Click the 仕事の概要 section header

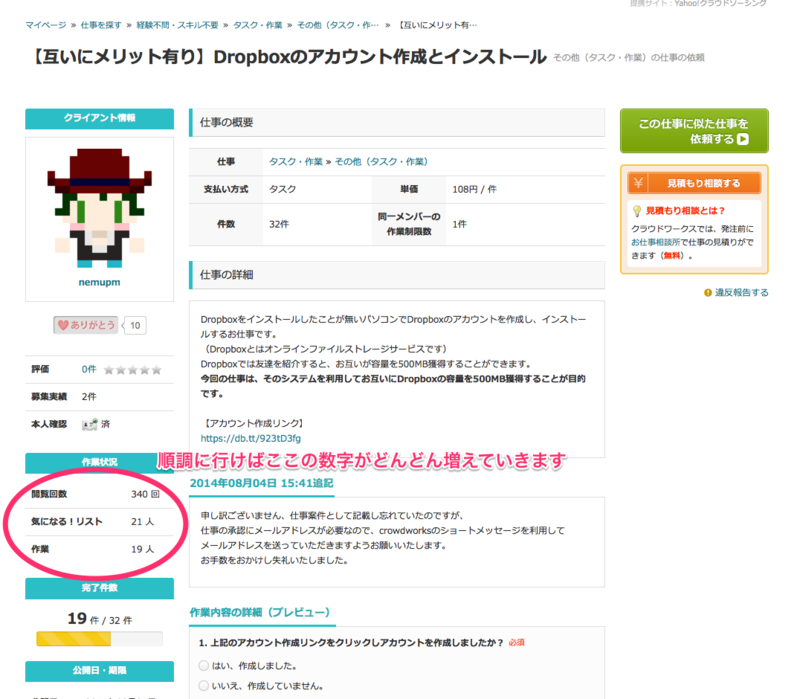397,122
